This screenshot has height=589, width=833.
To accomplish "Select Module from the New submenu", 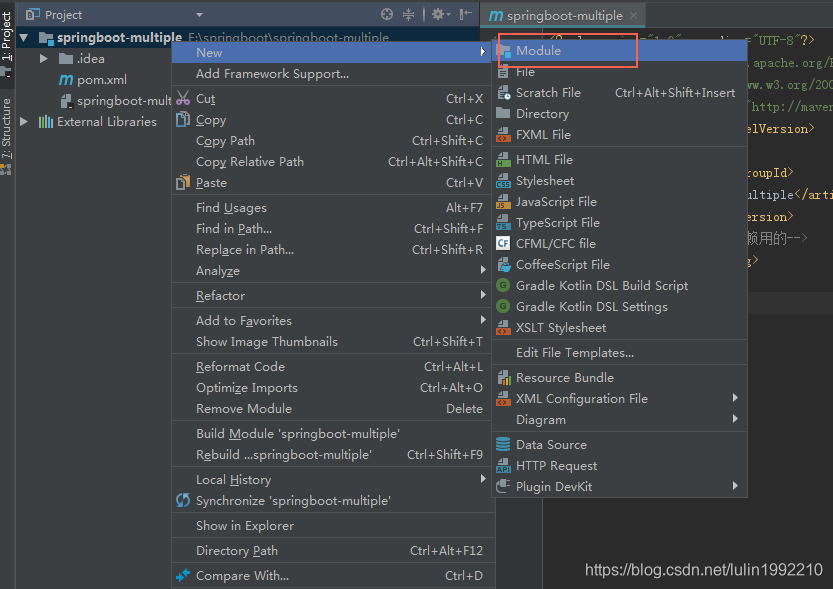I will pyautogui.click(x=619, y=51).
